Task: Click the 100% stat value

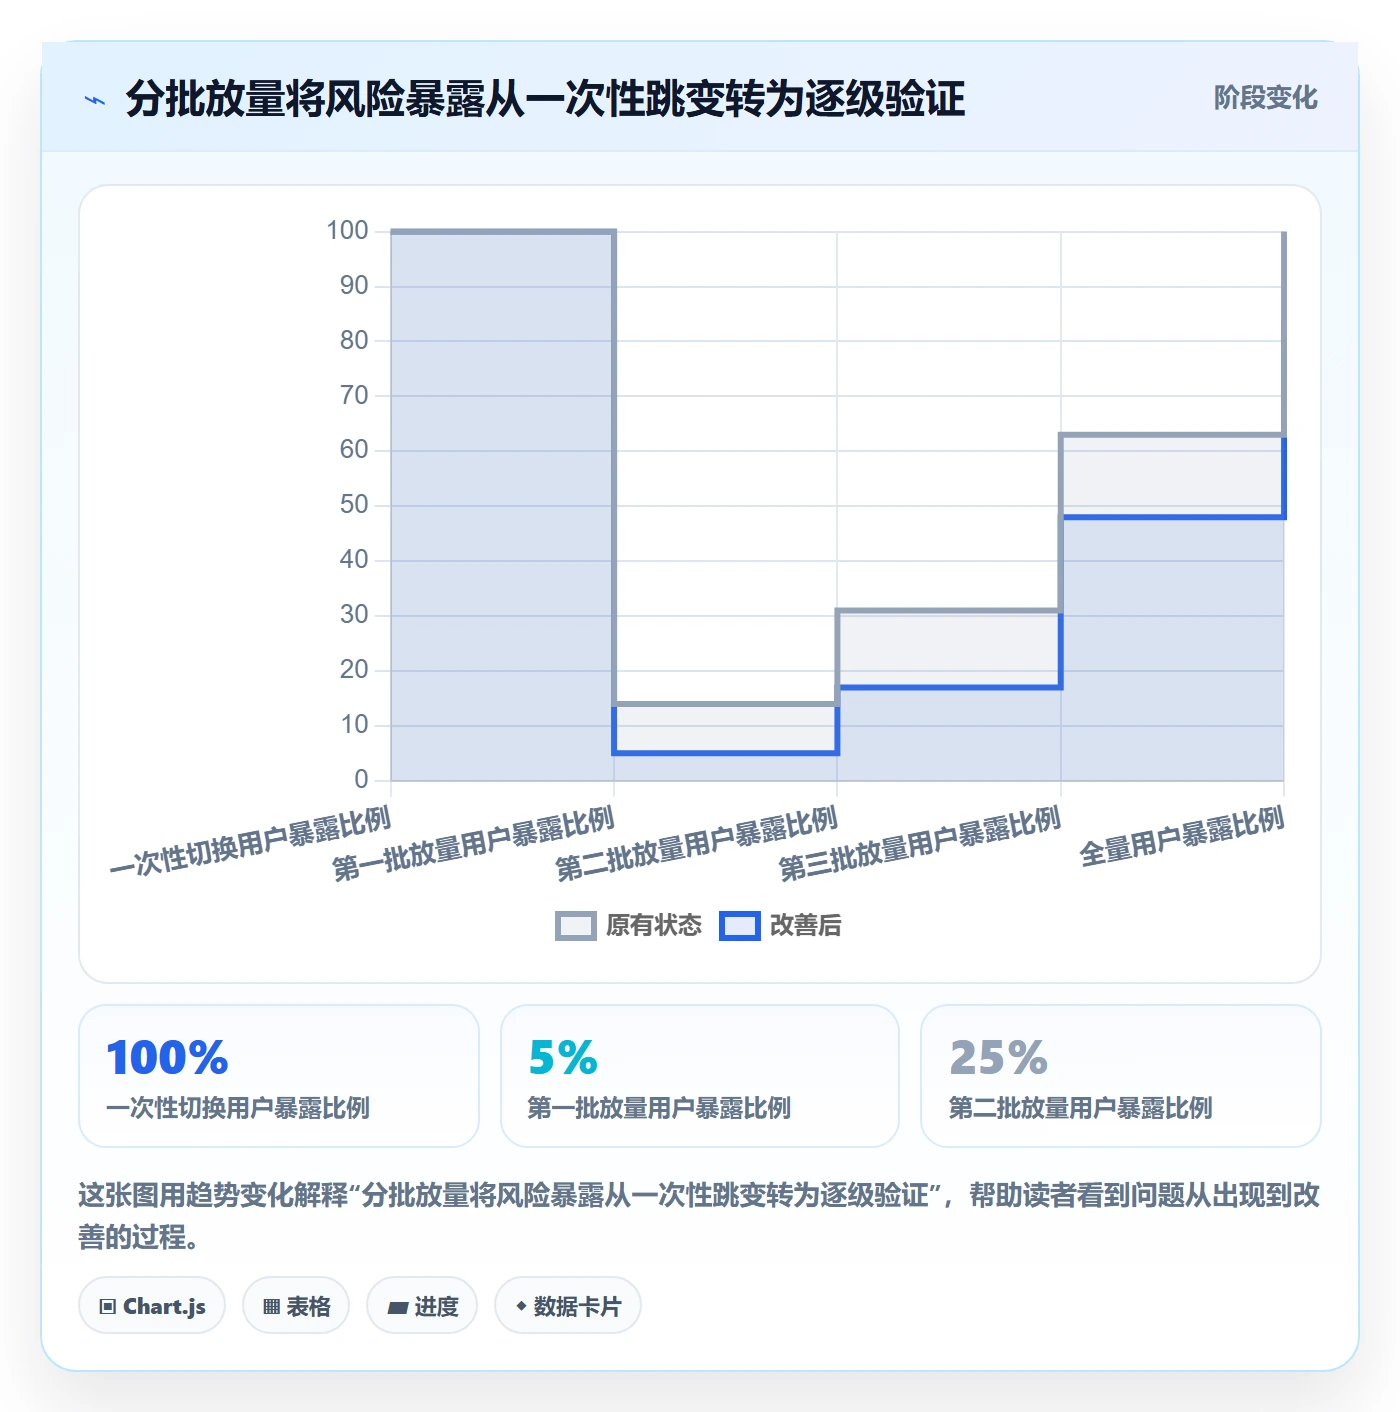Action: point(167,1058)
